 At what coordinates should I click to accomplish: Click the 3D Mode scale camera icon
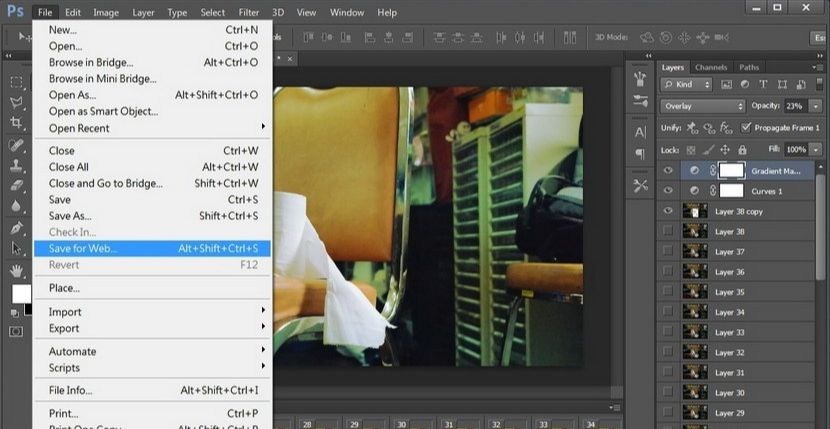(x=721, y=37)
